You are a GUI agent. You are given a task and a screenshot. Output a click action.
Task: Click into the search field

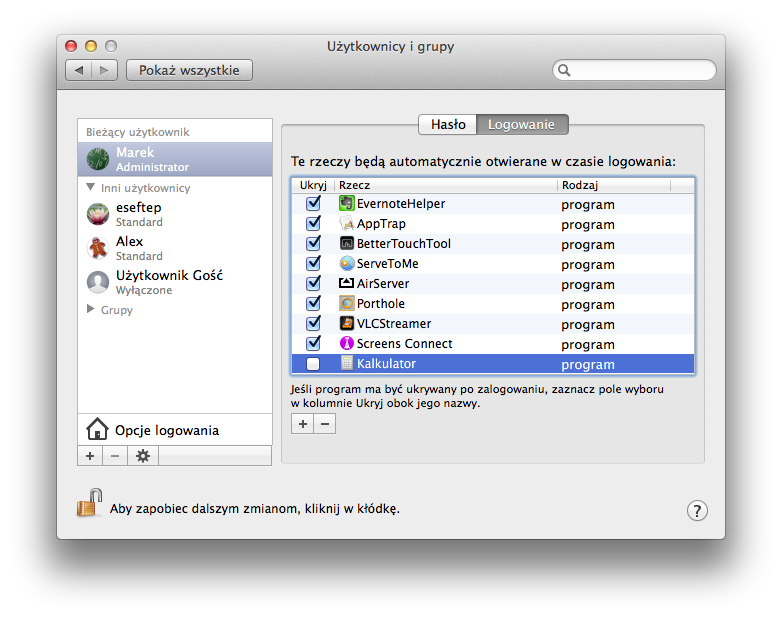coord(634,70)
